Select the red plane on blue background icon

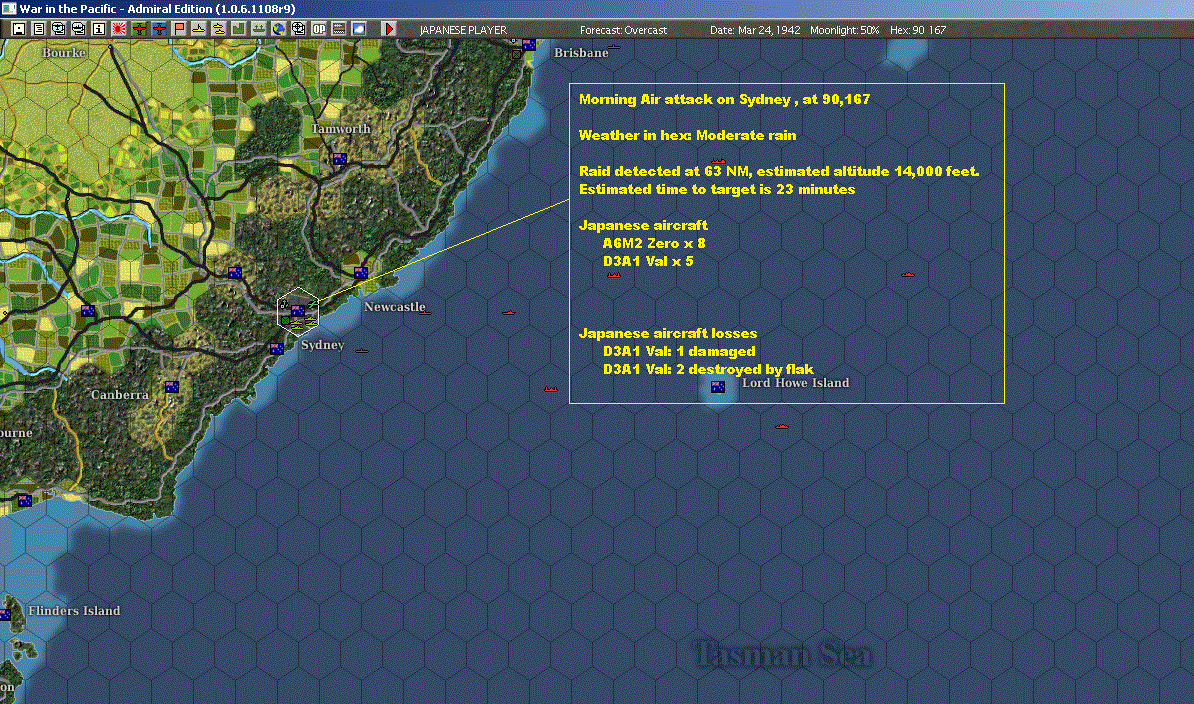click(158, 29)
